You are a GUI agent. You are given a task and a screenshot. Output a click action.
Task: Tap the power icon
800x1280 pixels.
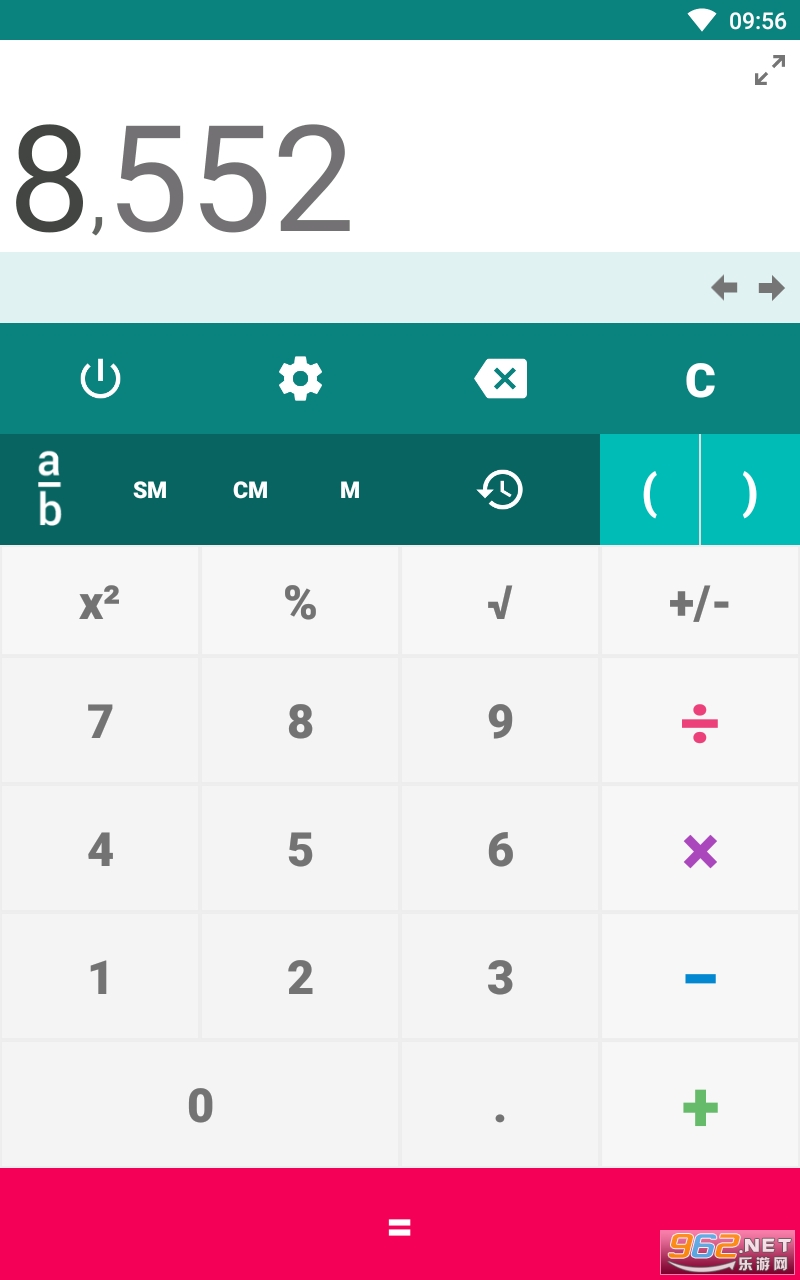click(100, 379)
